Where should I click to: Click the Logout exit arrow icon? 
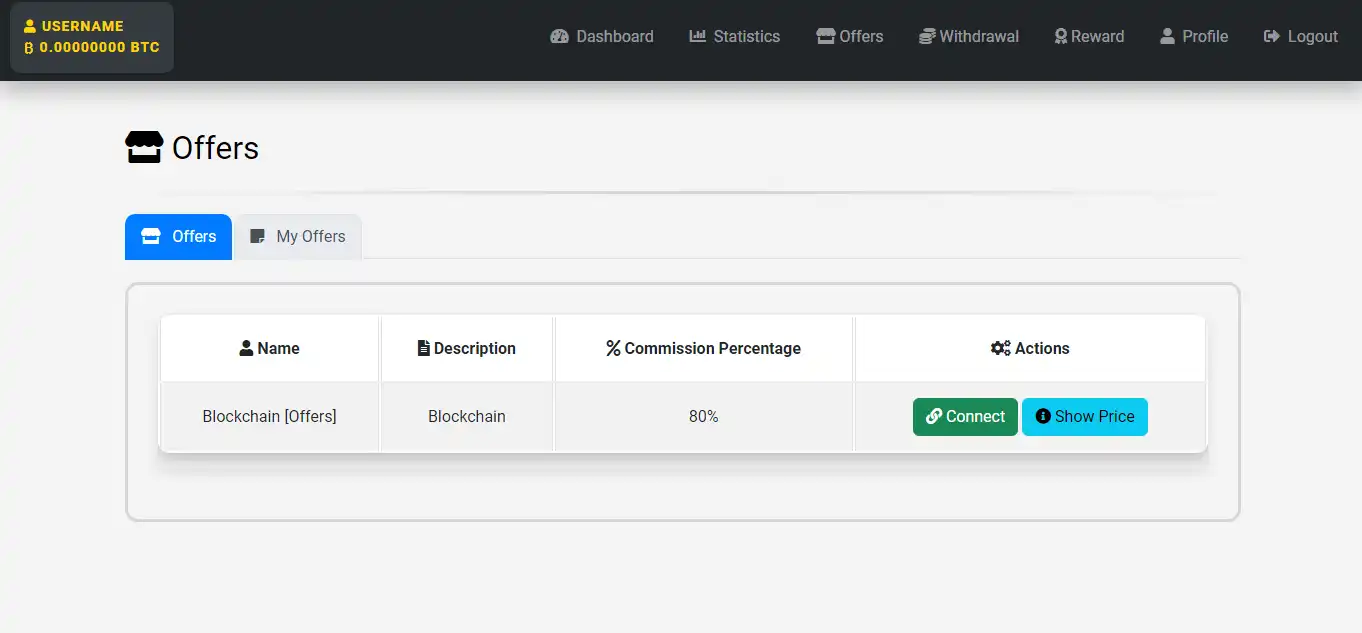pos(1272,37)
